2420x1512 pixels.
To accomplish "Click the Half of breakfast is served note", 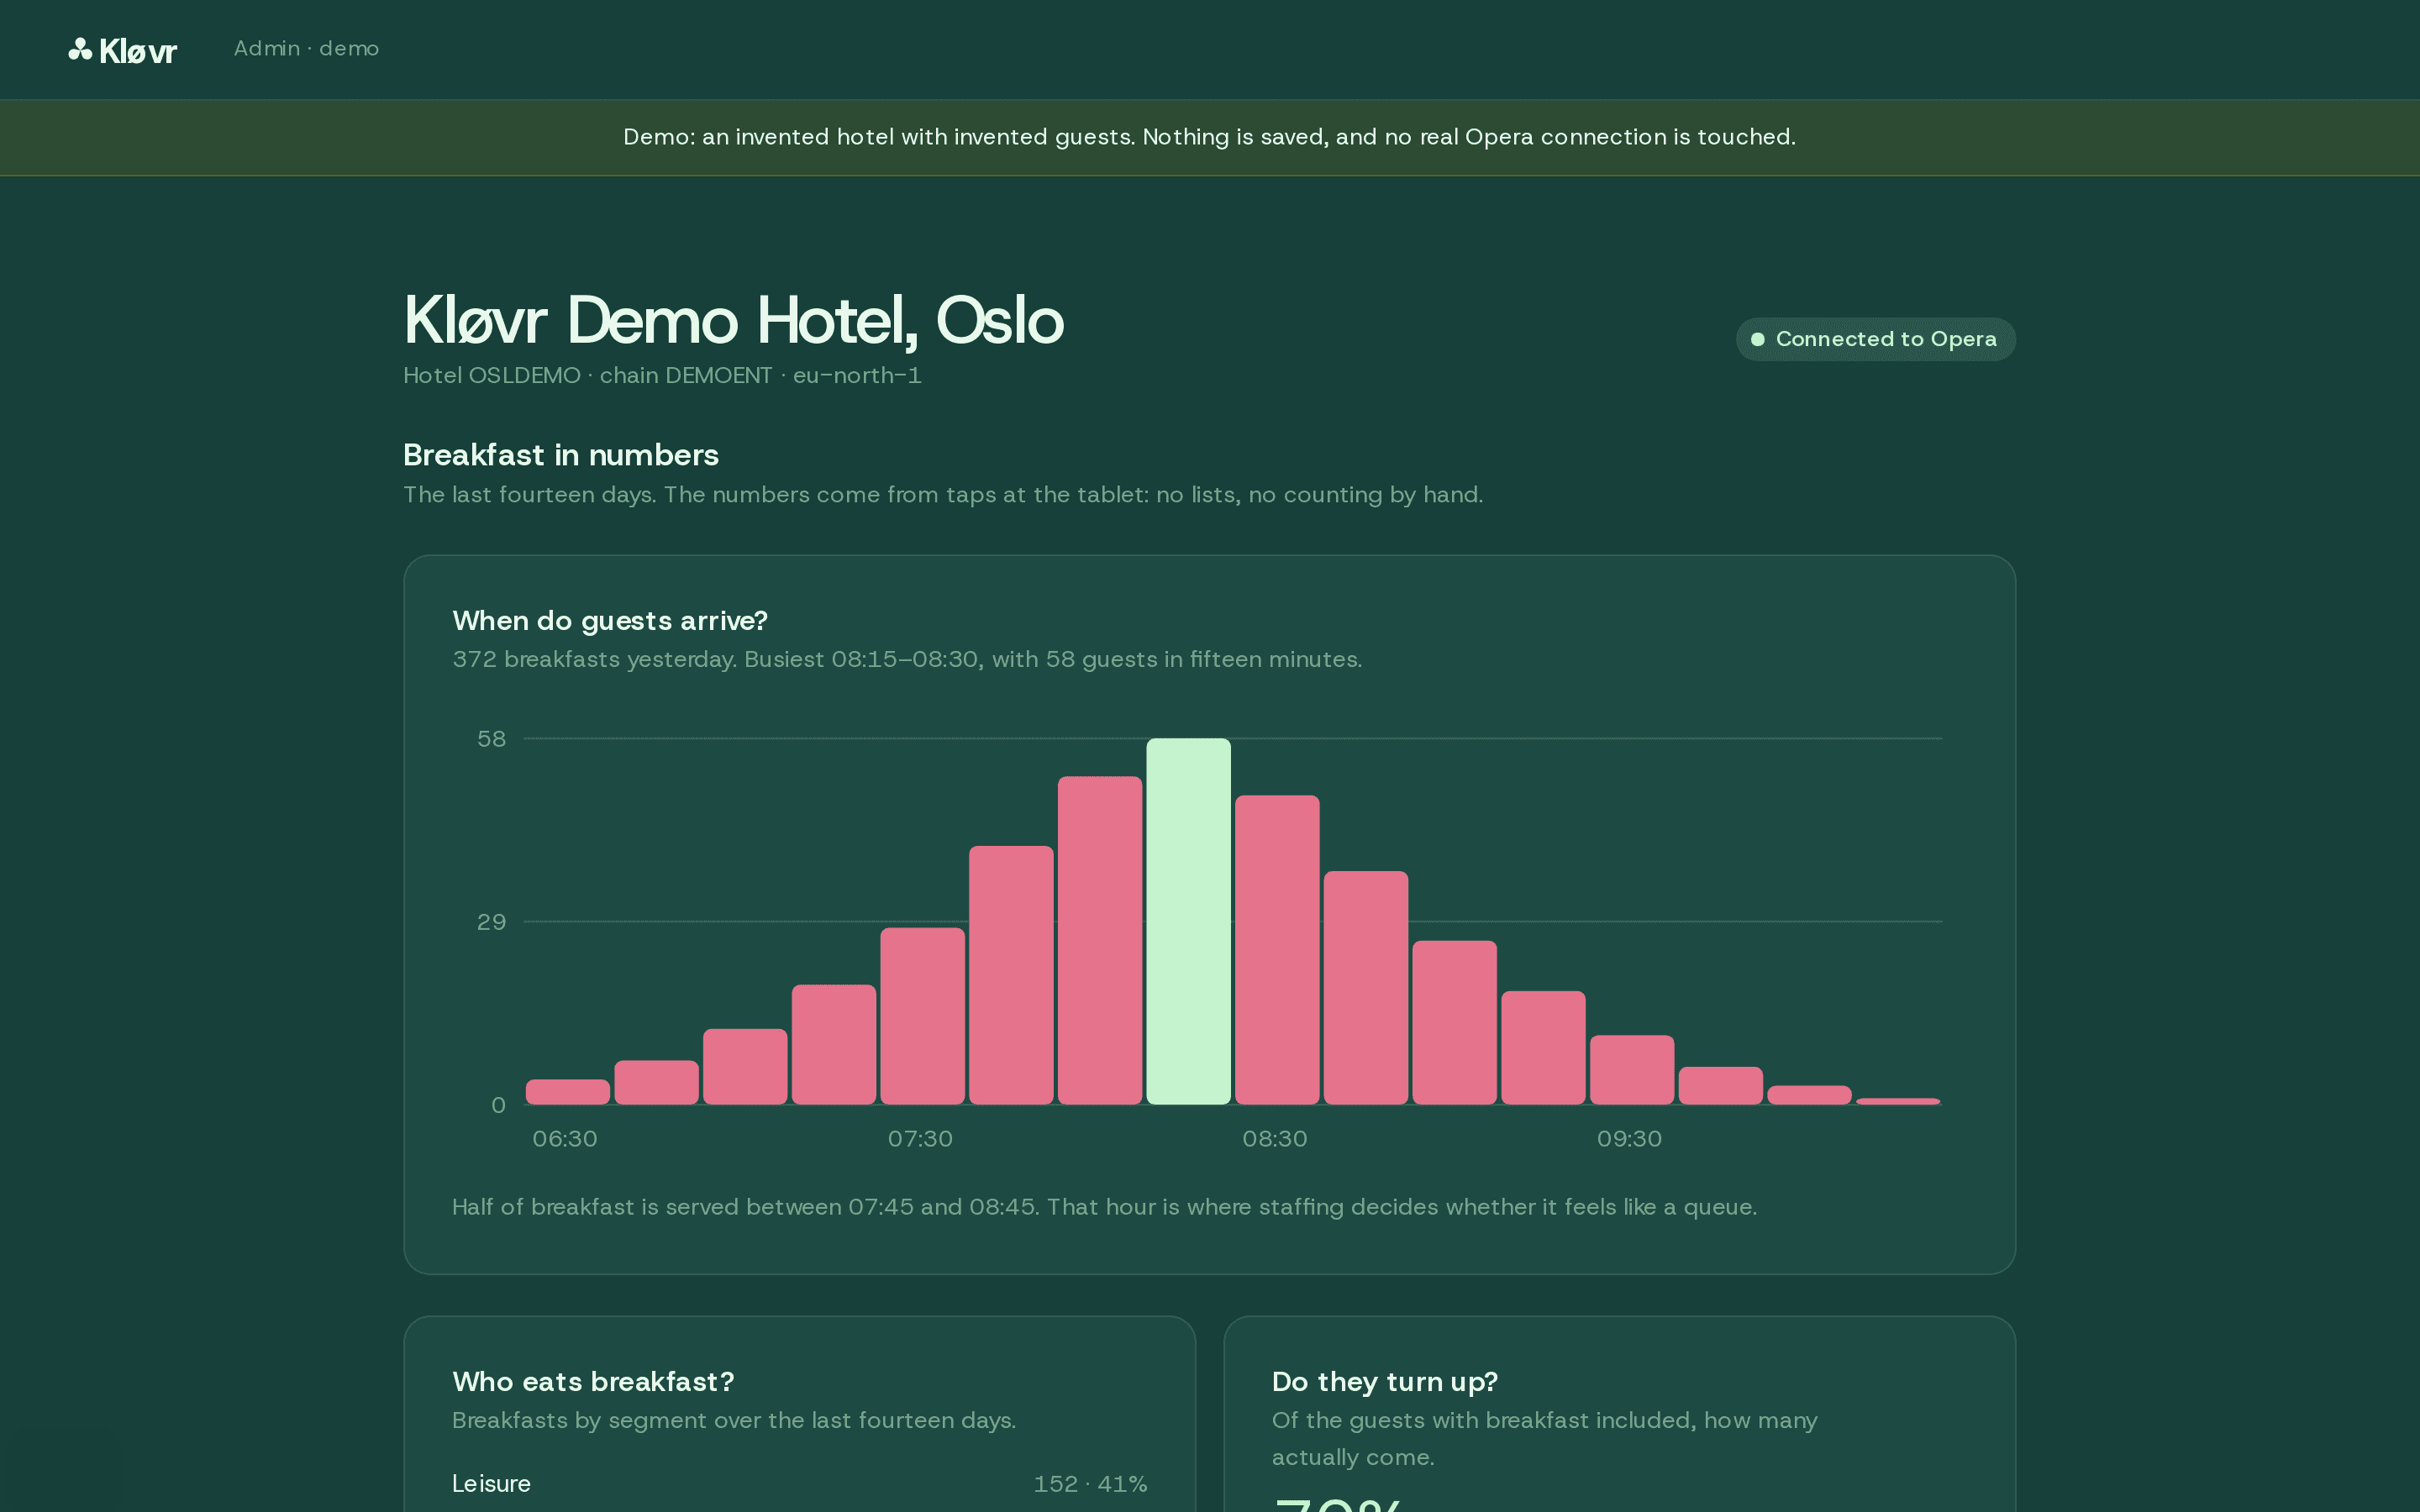I will coord(1104,1207).
